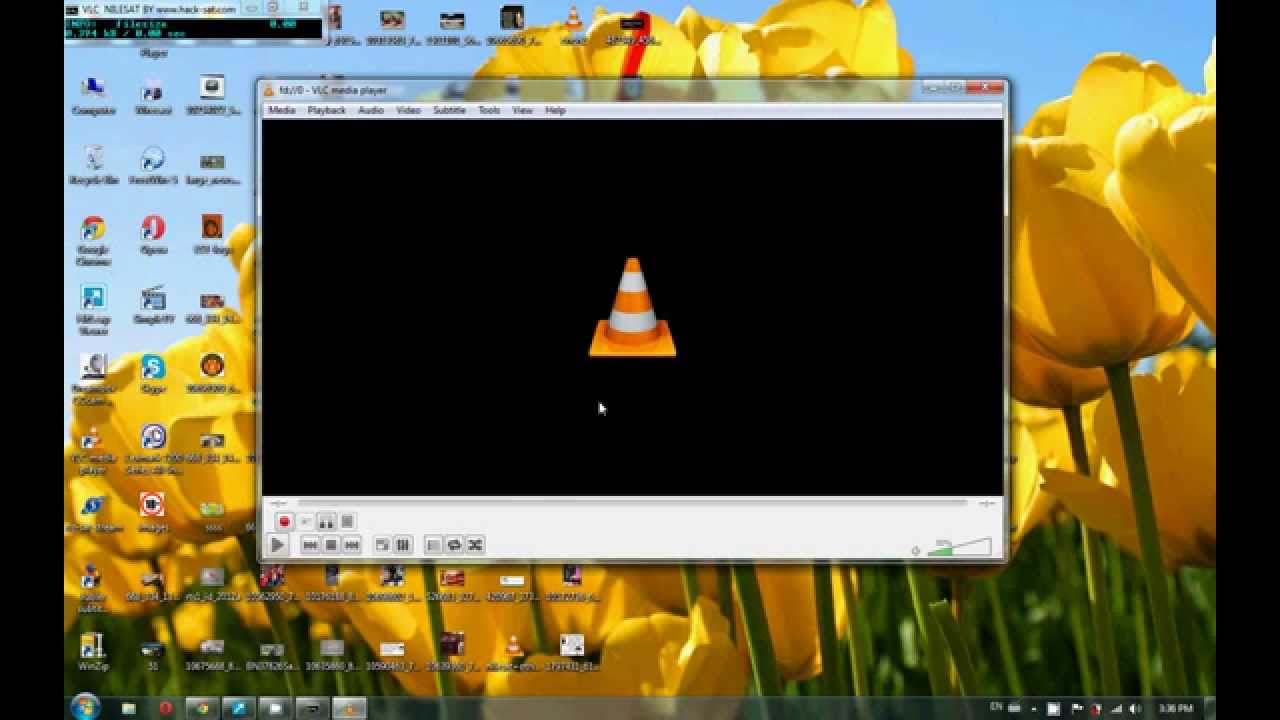Open the Audio menu
This screenshot has width=1280, height=720.
pyautogui.click(x=371, y=110)
